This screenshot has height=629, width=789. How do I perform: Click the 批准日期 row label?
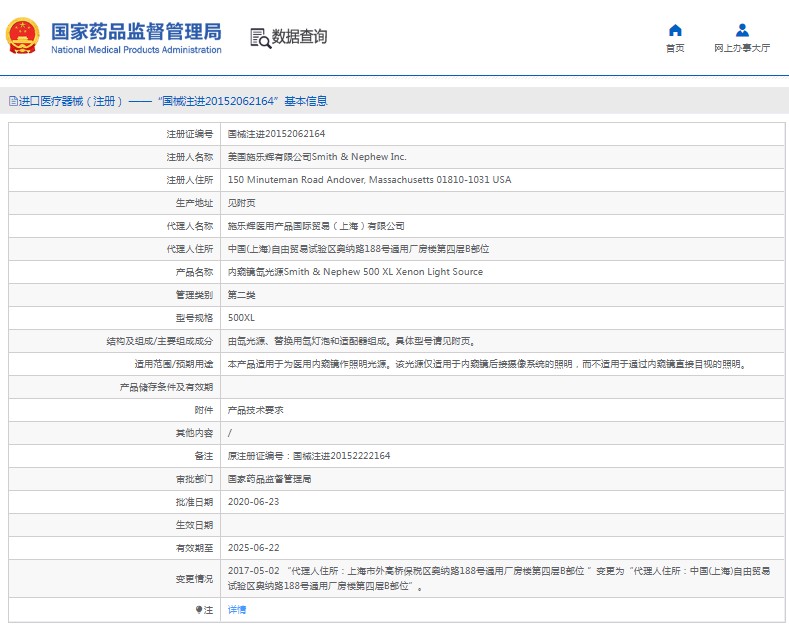194,502
